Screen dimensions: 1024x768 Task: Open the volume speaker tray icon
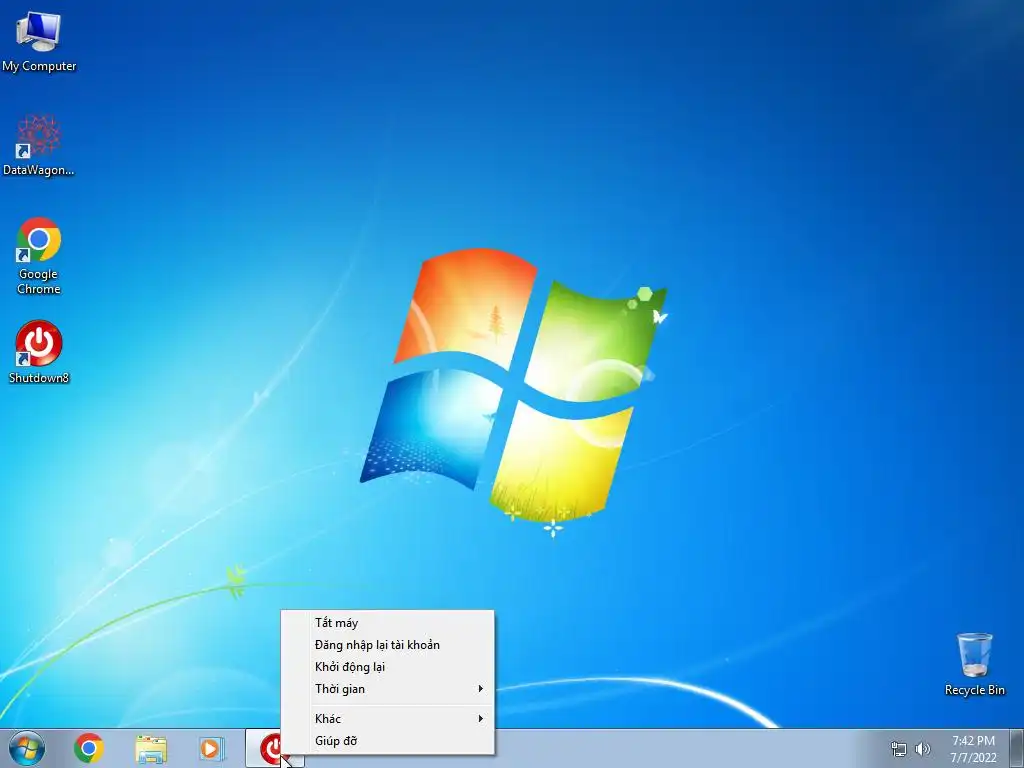(922, 749)
